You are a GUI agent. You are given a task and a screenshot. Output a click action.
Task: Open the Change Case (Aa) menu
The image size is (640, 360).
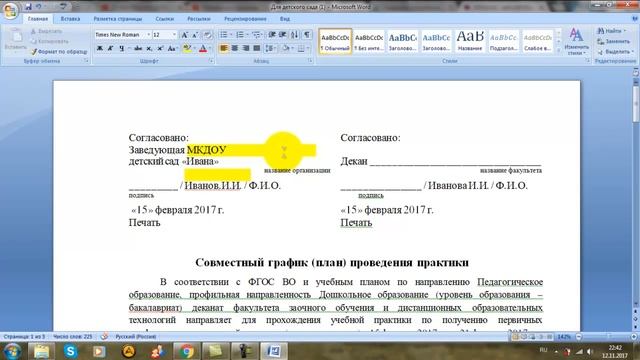pyautogui.click(x=172, y=49)
